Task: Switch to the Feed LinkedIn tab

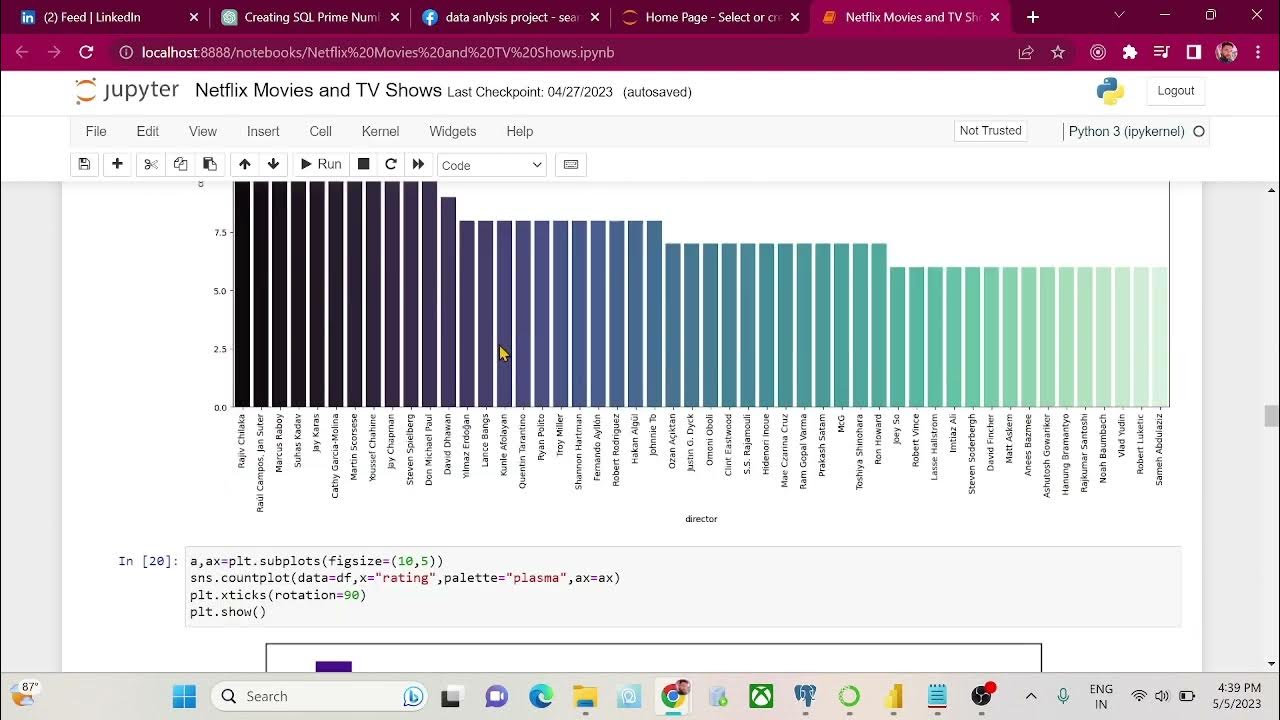Action: point(107,17)
